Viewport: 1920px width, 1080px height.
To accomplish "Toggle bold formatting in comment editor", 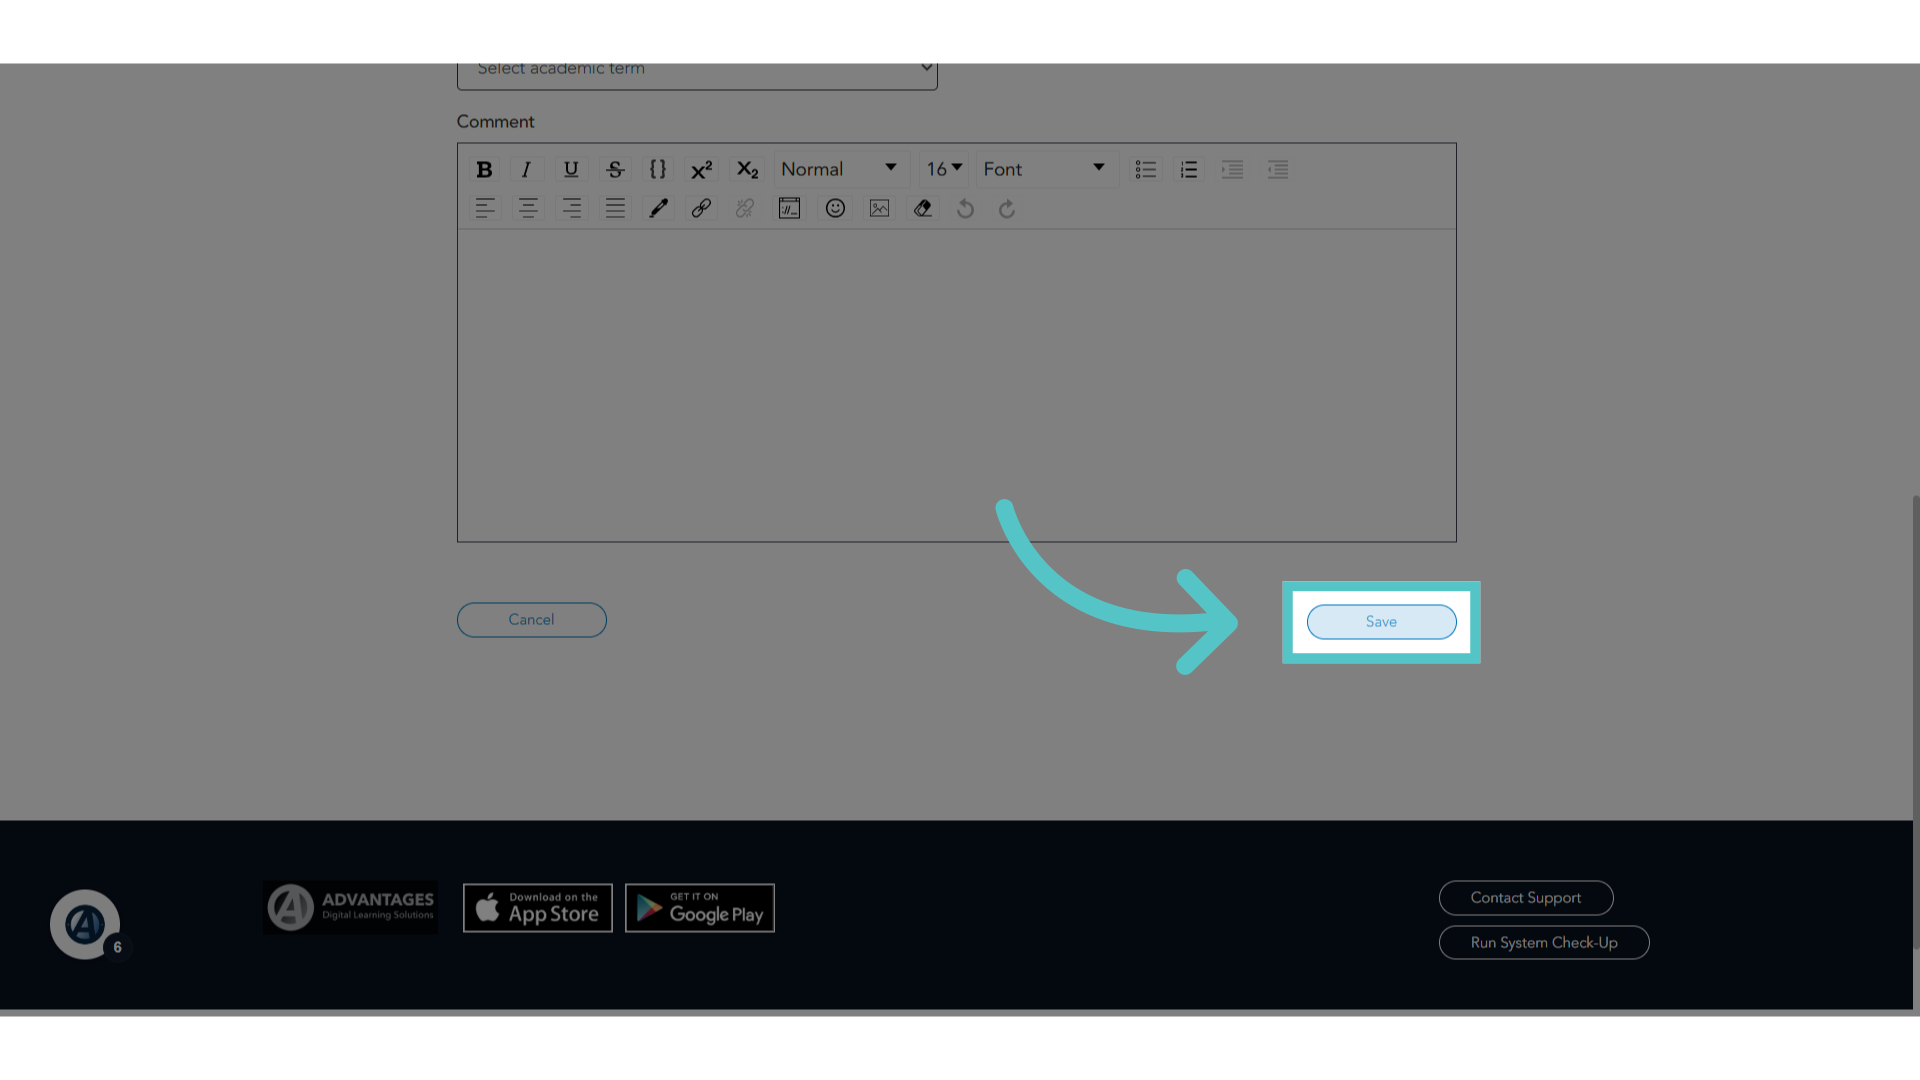I will (x=484, y=169).
